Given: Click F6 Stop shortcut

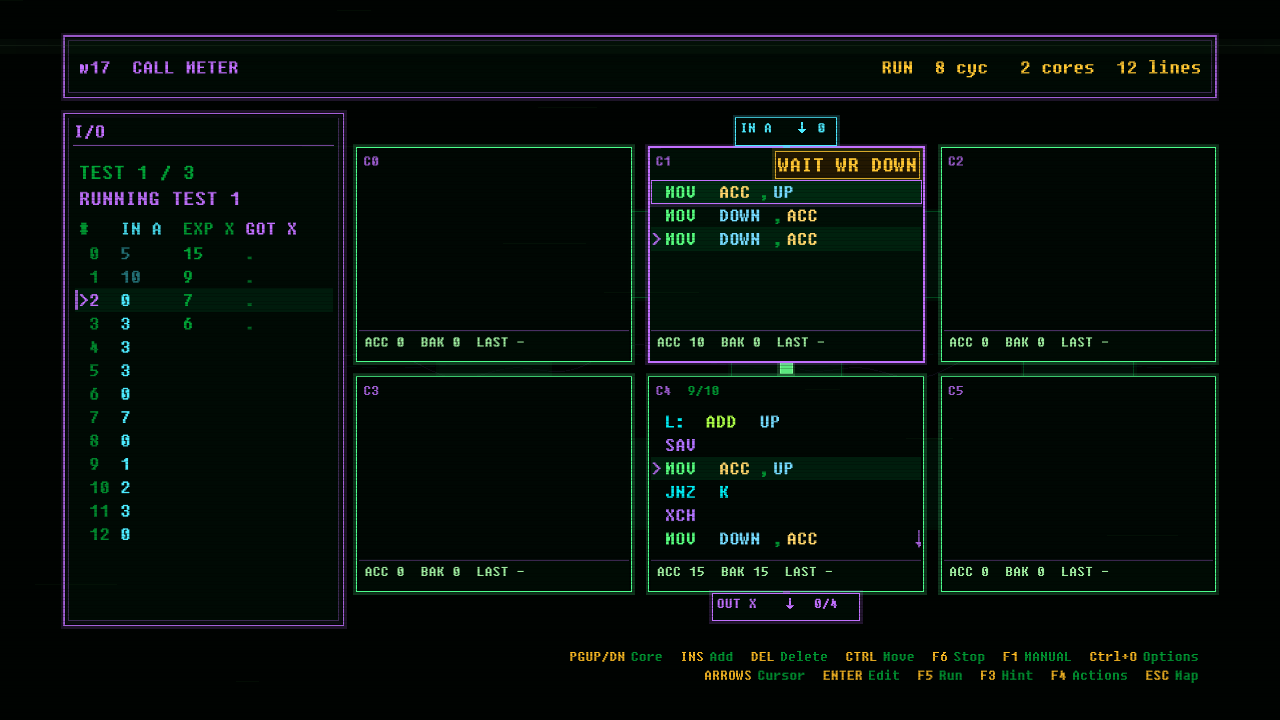Looking at the screenshot, I should pos(958,657).
